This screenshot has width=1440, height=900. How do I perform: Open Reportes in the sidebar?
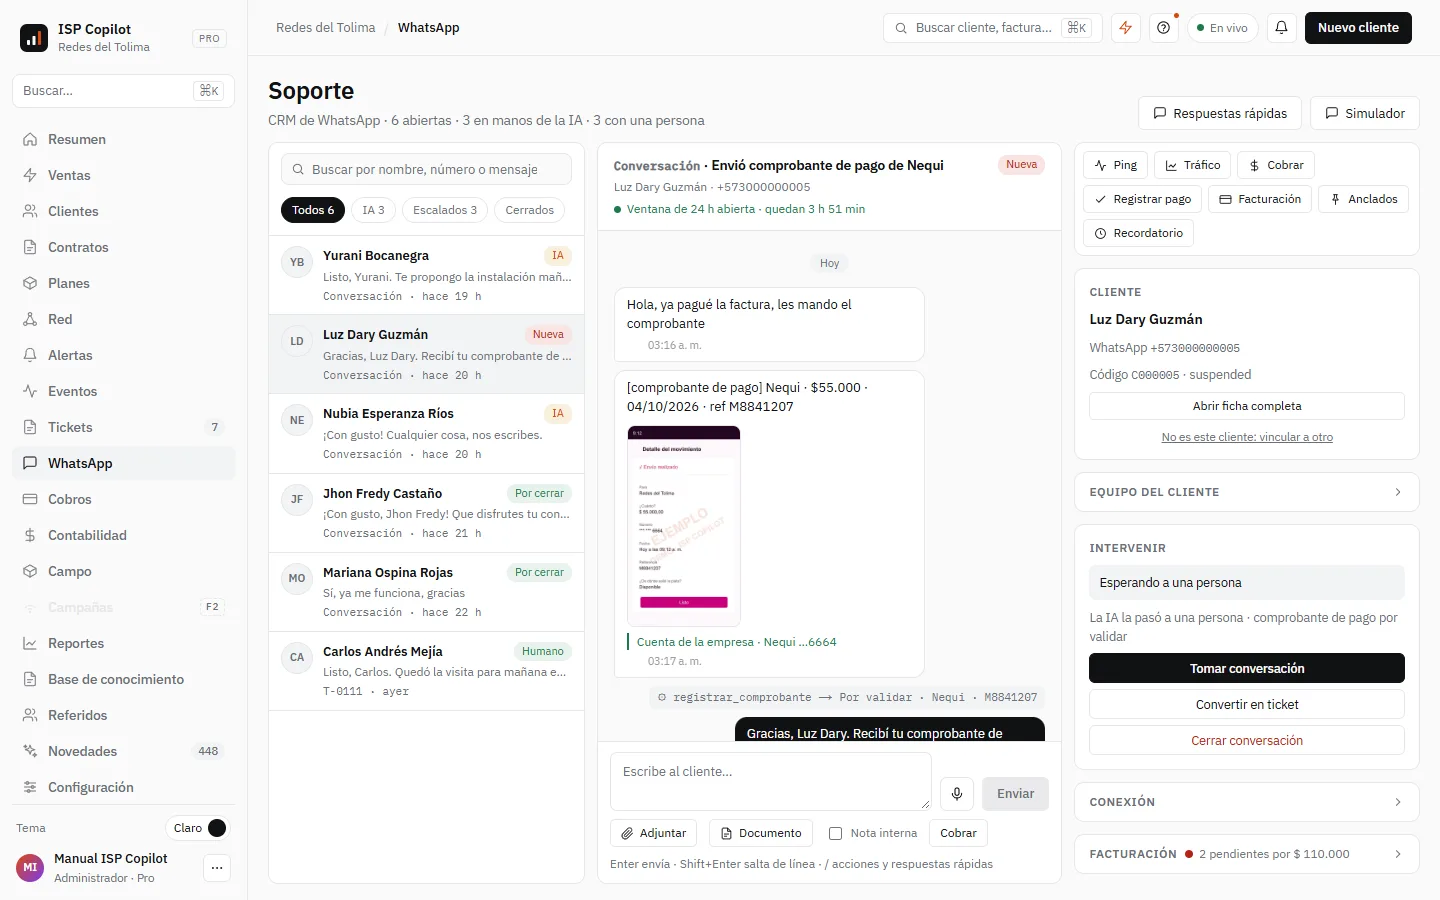tap(124, 643)
